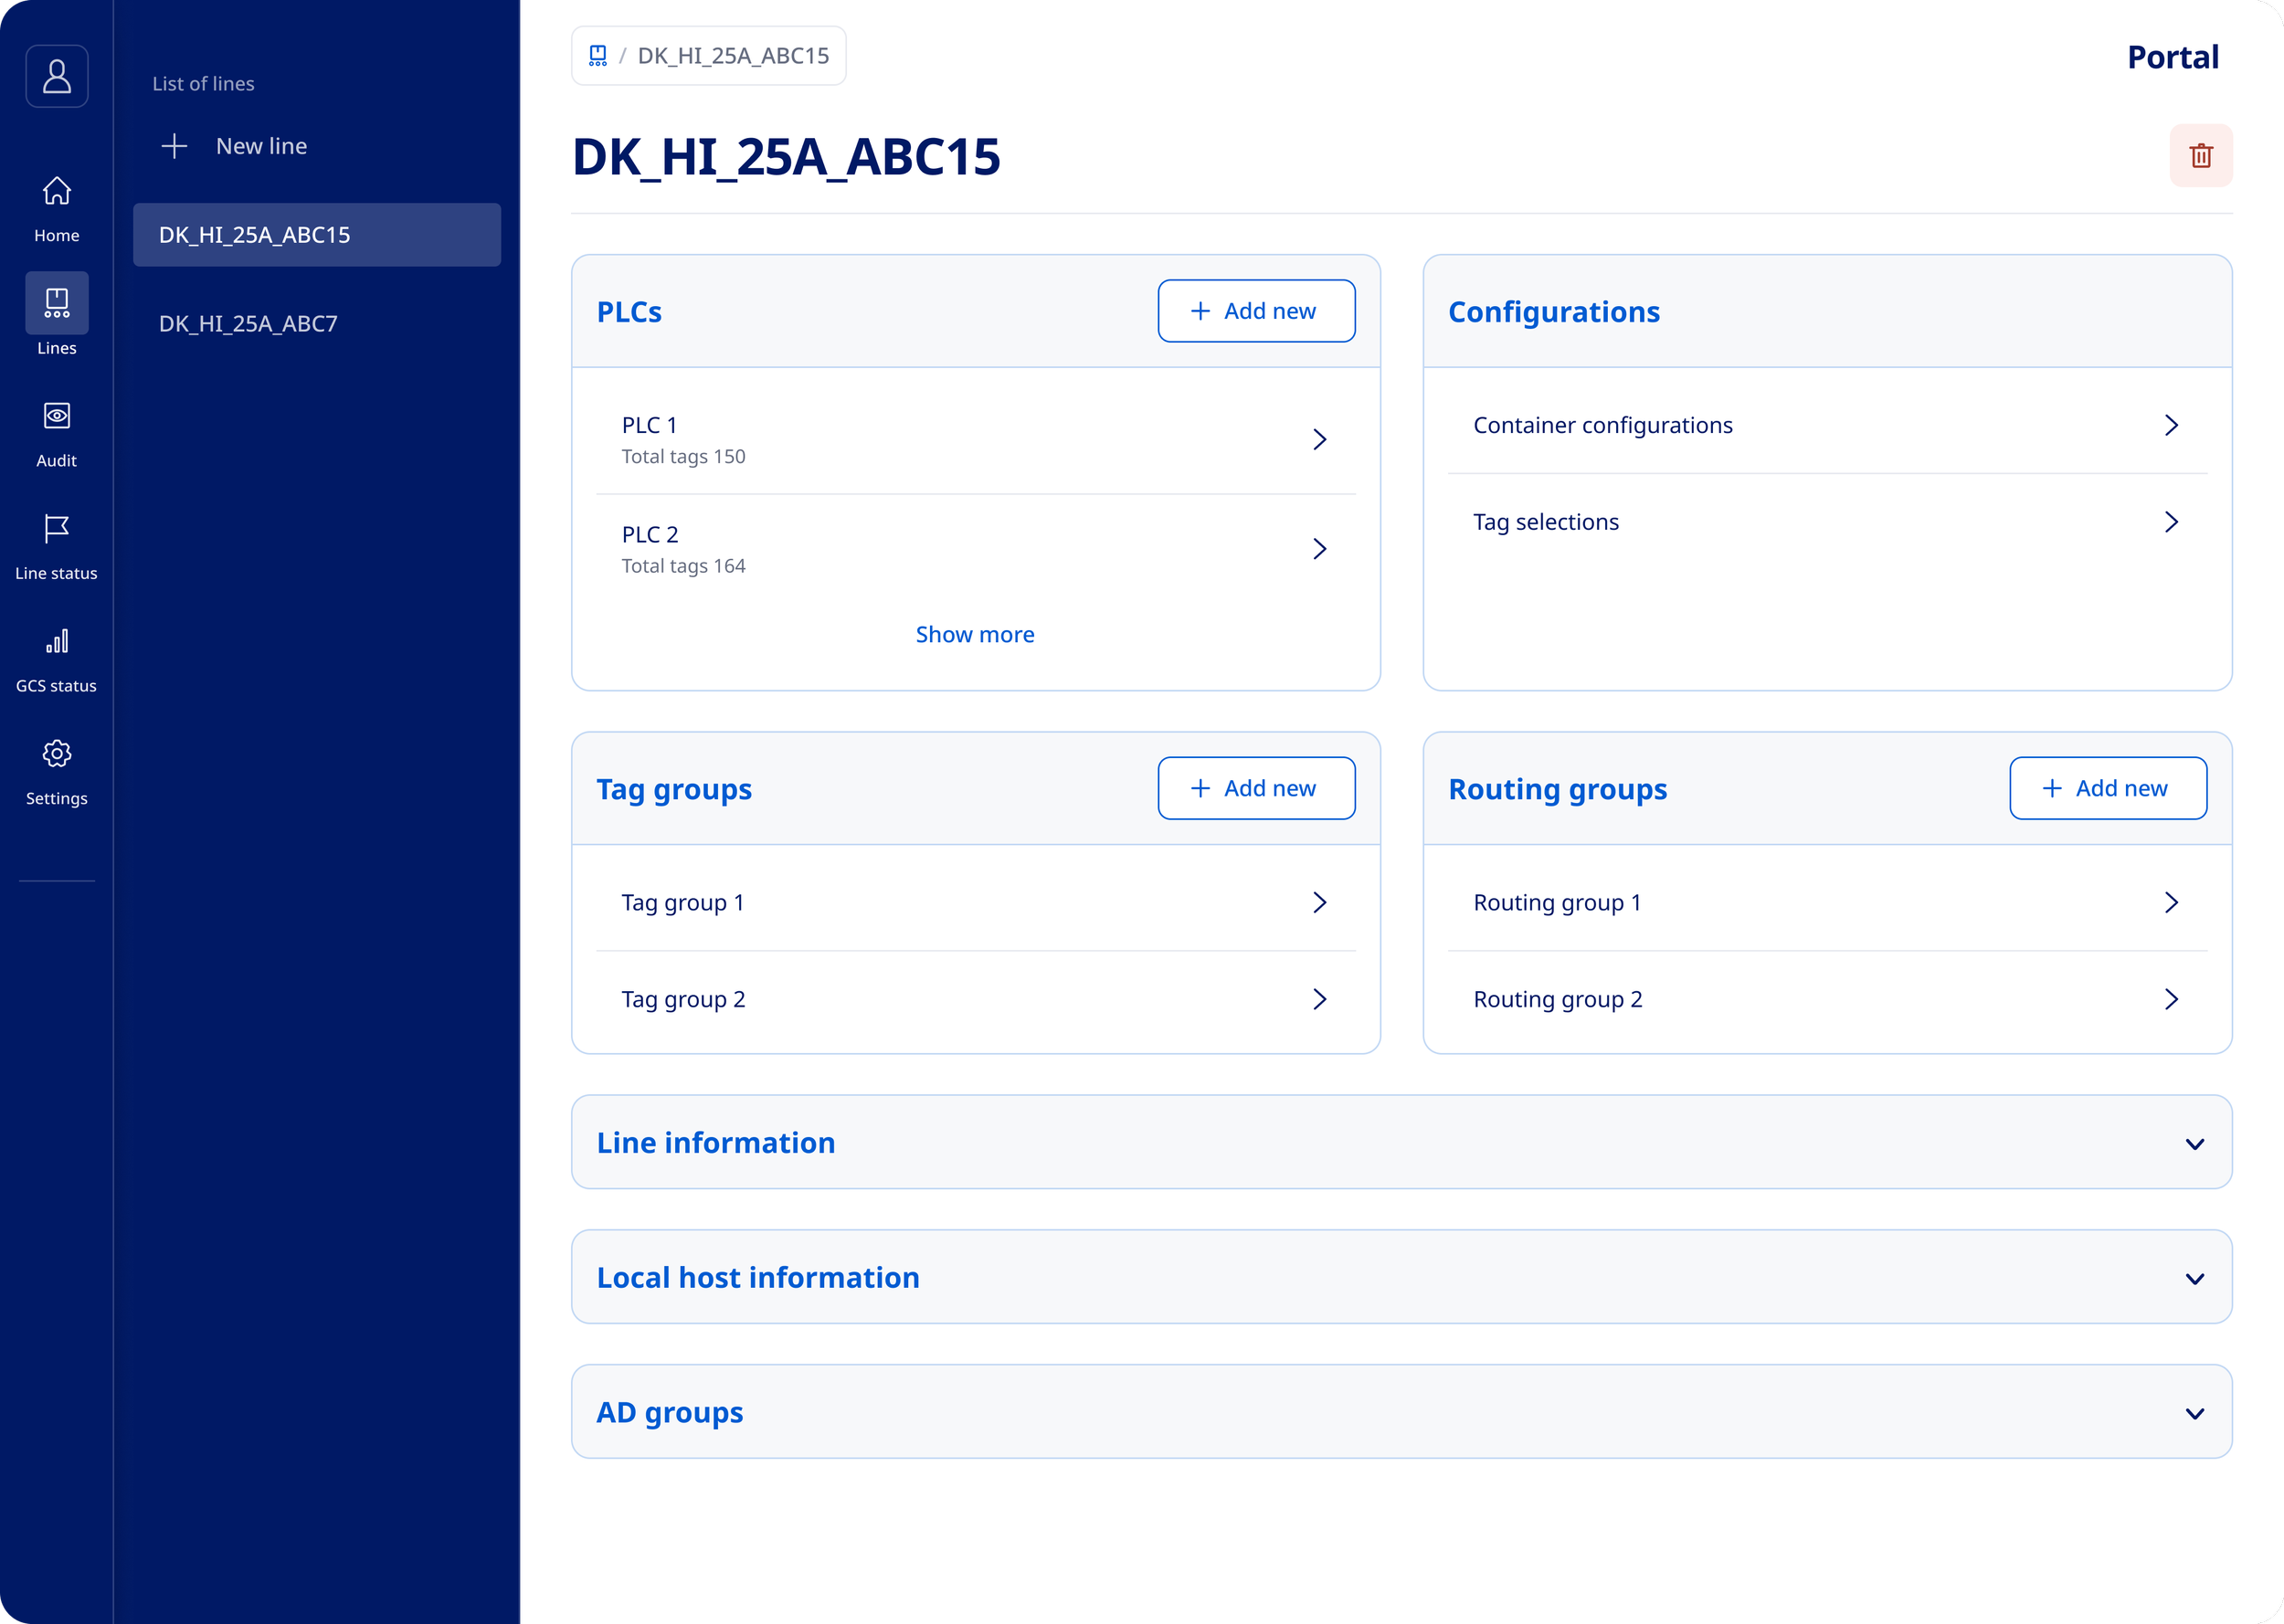This screenshot has width=2284, height=1624.
Task: Open Container configurations chevron
Action: click(x=2171, y=426)
